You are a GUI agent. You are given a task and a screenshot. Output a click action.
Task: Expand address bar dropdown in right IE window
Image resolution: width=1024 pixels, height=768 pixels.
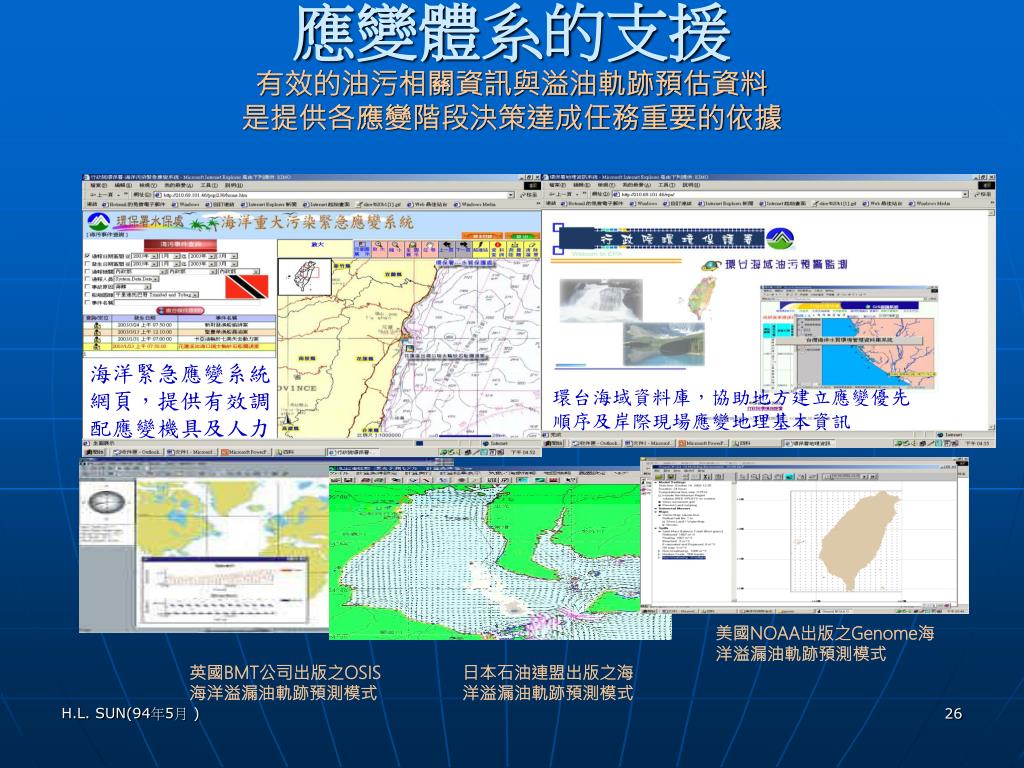(965, 195)
